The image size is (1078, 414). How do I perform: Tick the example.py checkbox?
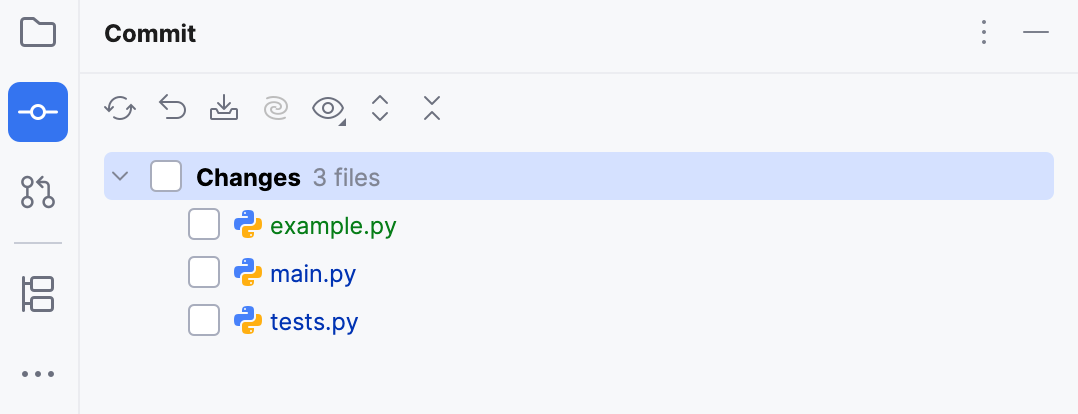[x=204, y=226]
